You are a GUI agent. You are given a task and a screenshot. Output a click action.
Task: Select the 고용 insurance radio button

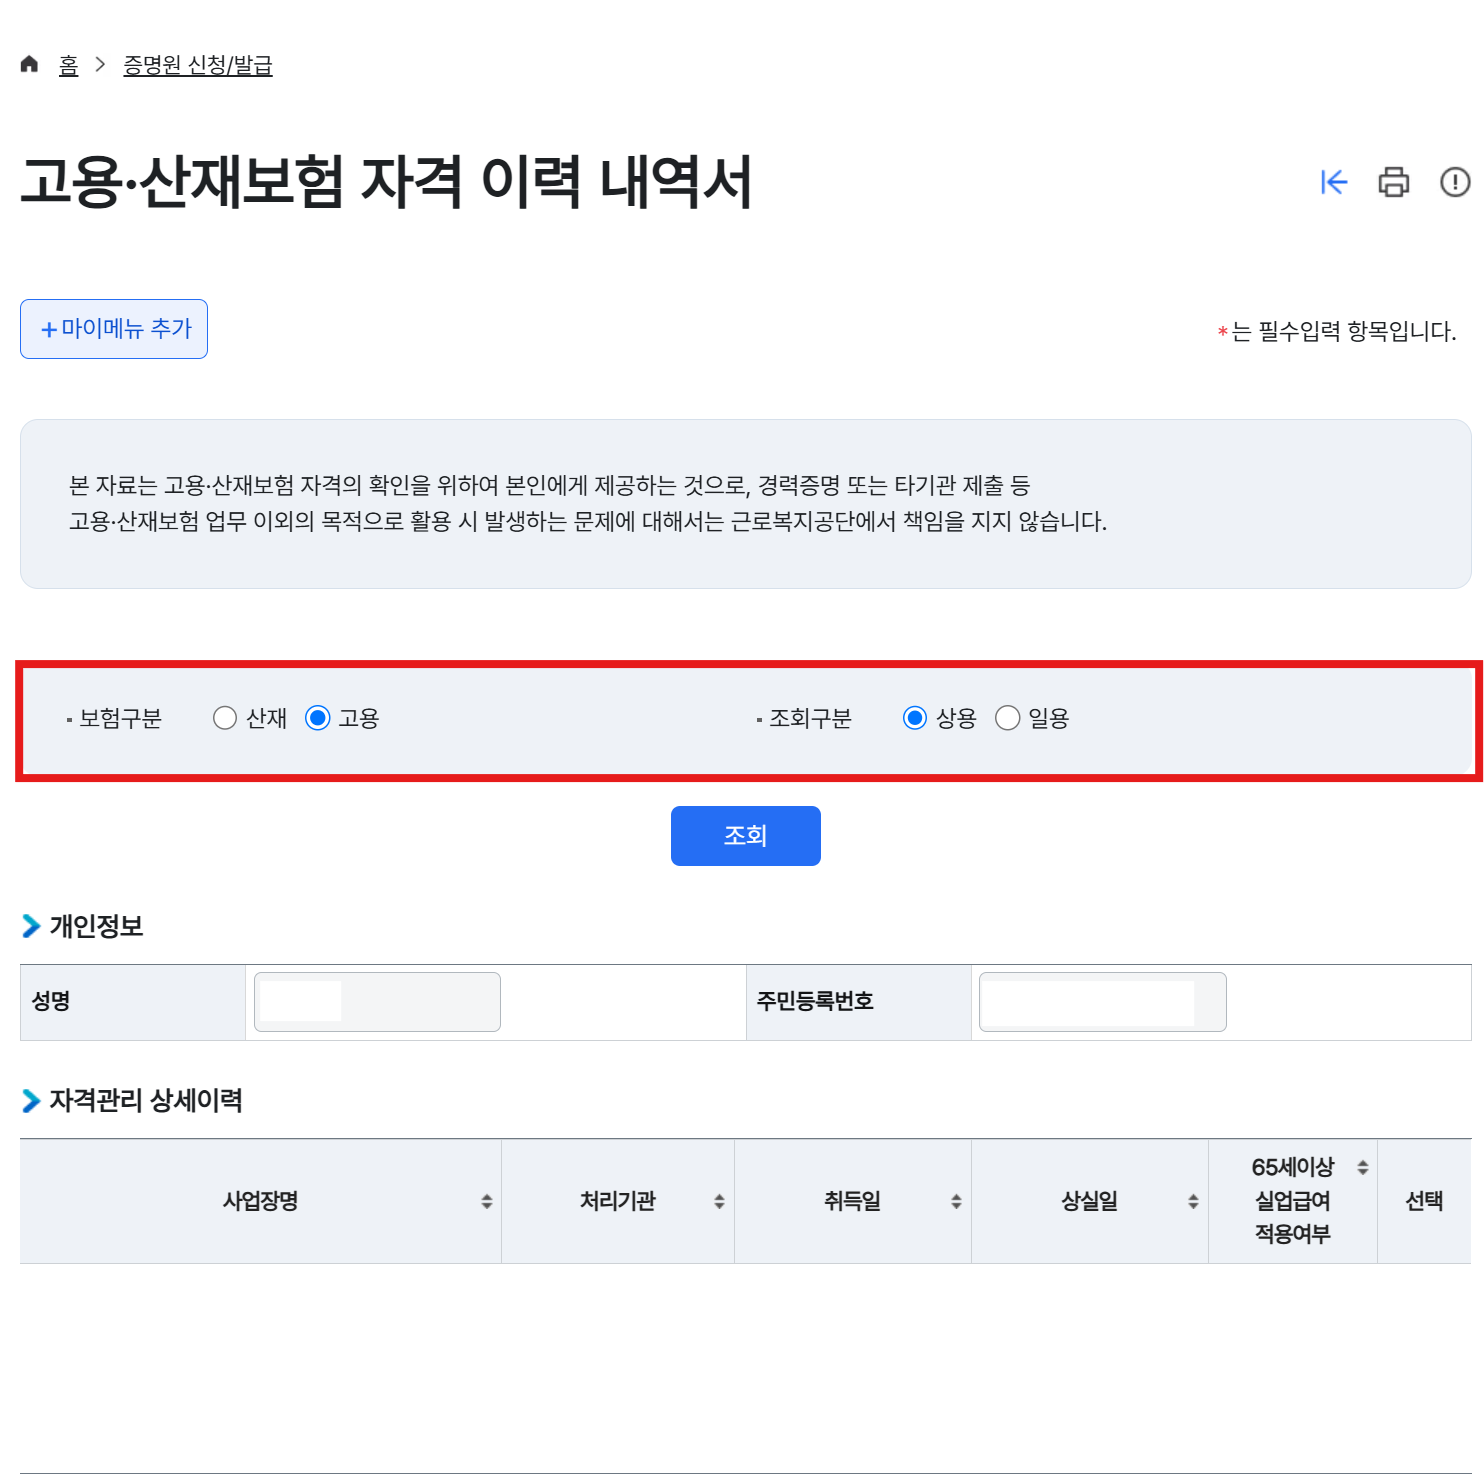point(318,718)
